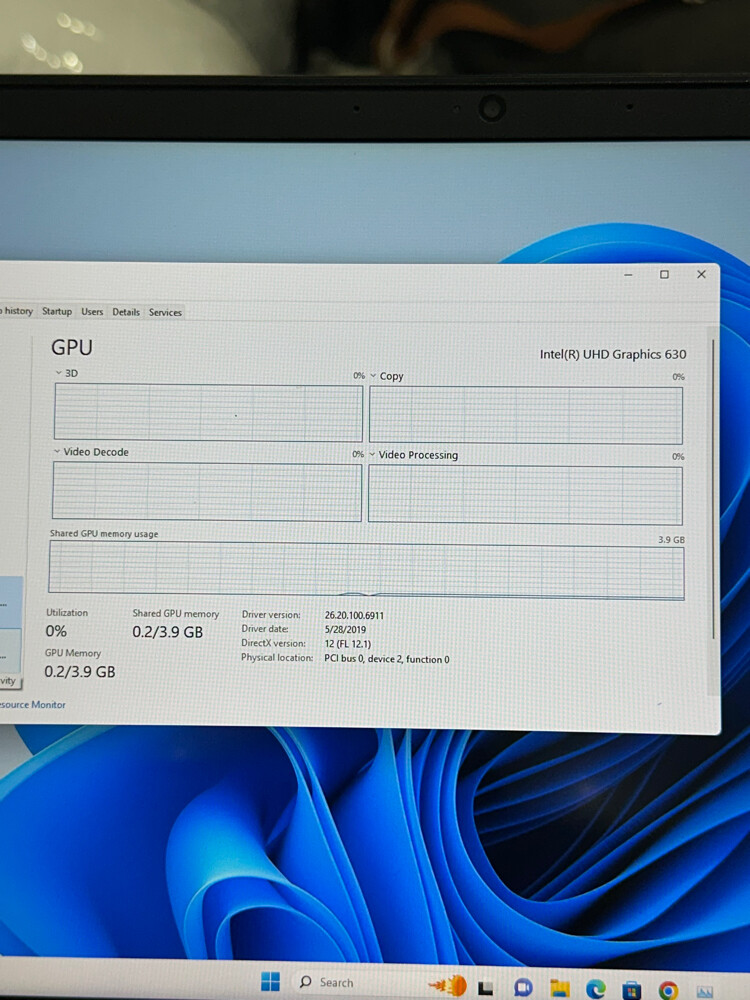This screenshot has height=1000, width=750.
Task: Launch the Chat app from taskbar
Action: tap(523, 988)
